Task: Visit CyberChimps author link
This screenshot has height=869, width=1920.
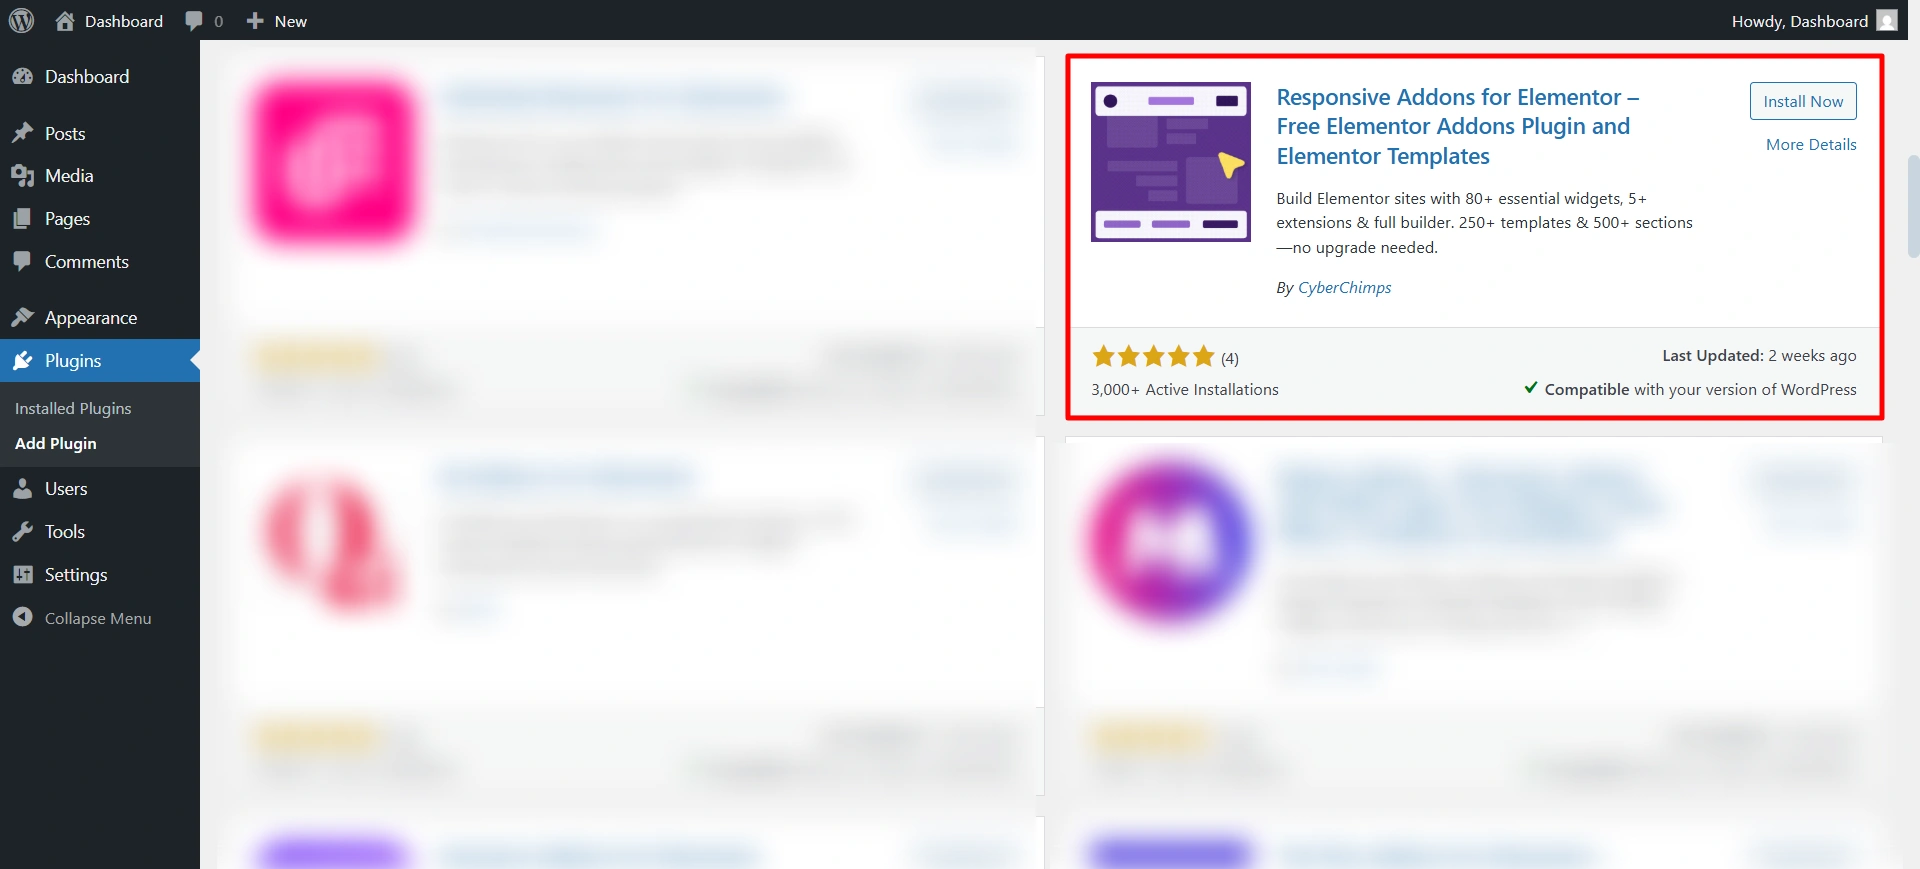Action: click(x=1344, y=287)
